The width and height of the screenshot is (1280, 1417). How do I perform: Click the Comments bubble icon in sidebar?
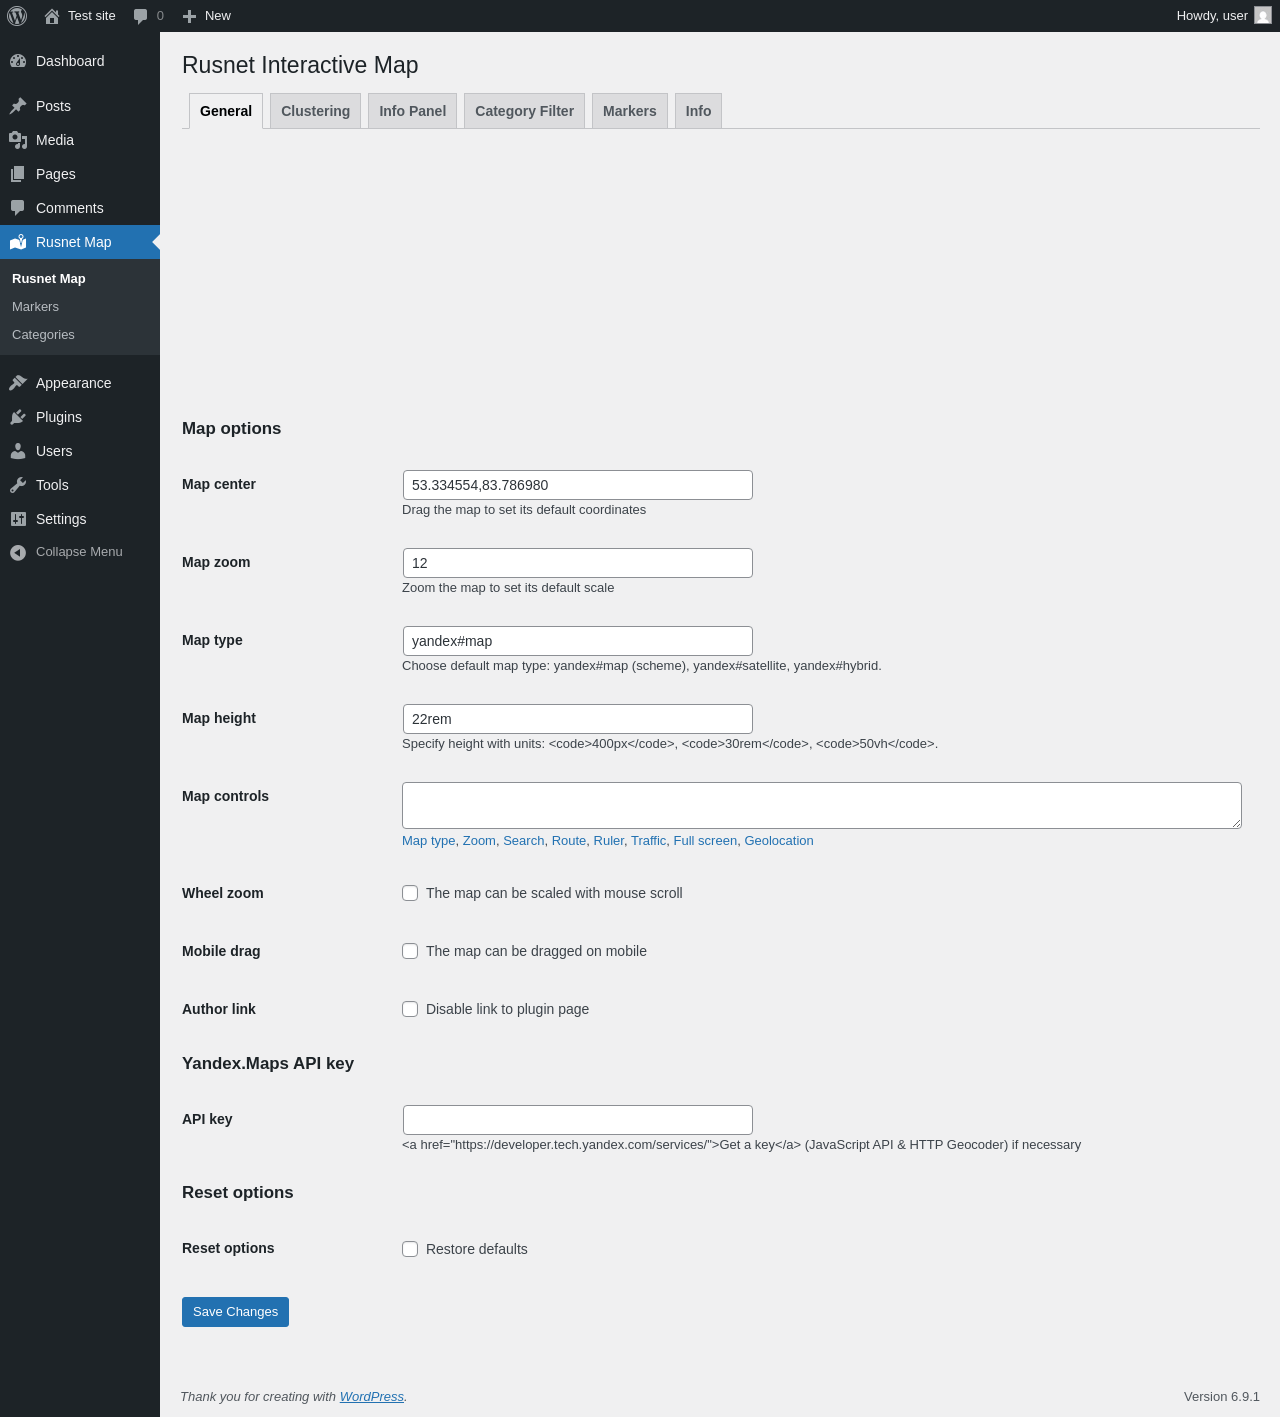[x=18, y=208]
